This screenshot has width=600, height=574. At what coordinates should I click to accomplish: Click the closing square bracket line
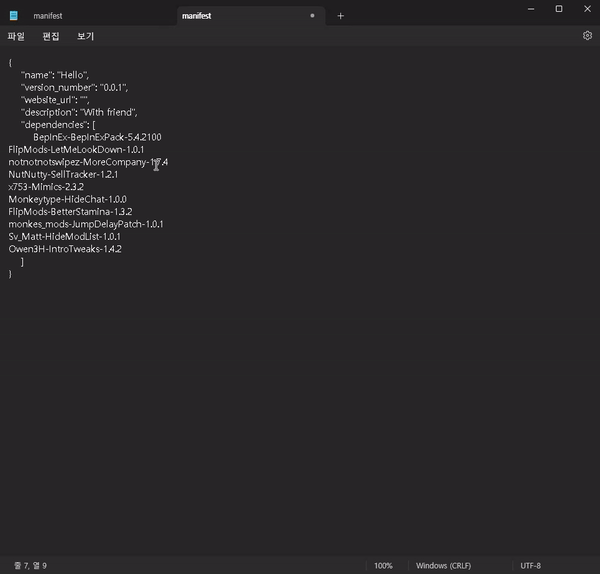coord(22,262)
